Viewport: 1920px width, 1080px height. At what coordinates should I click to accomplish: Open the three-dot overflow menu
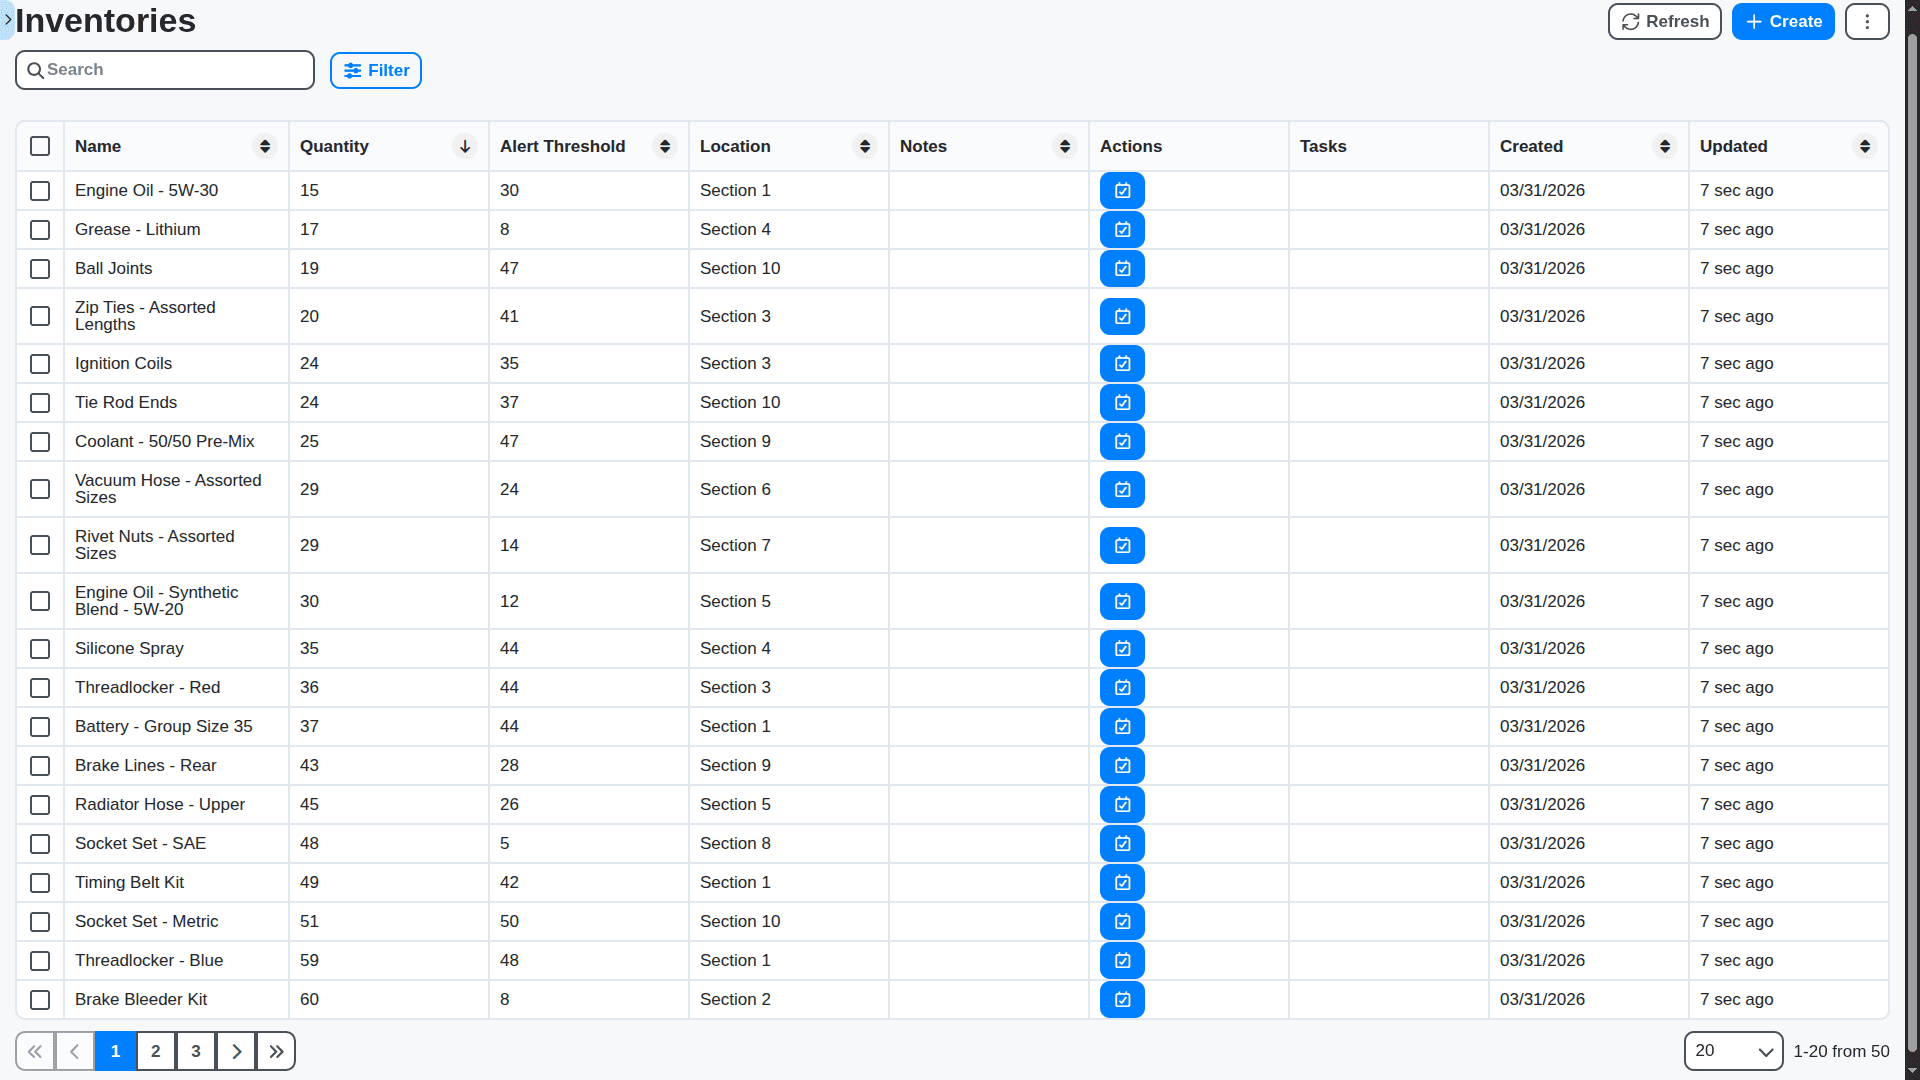click(1866, 21)
